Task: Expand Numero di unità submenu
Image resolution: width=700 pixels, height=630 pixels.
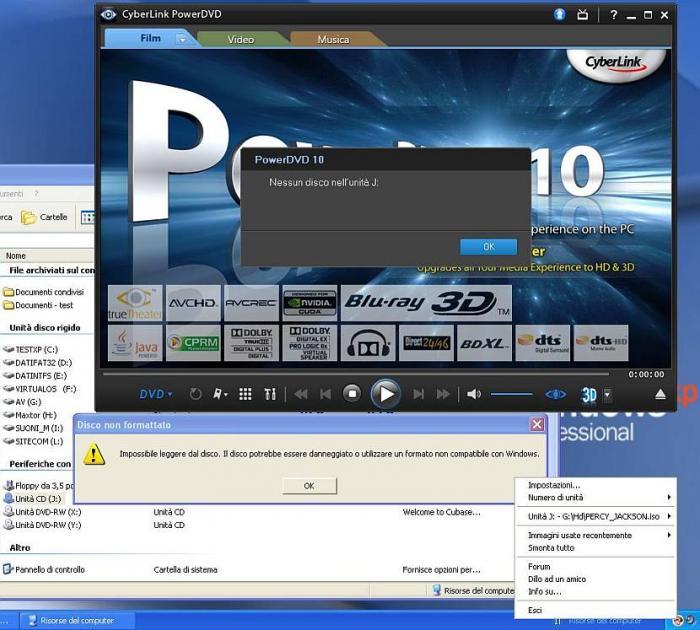Action: tap(596, 497)
